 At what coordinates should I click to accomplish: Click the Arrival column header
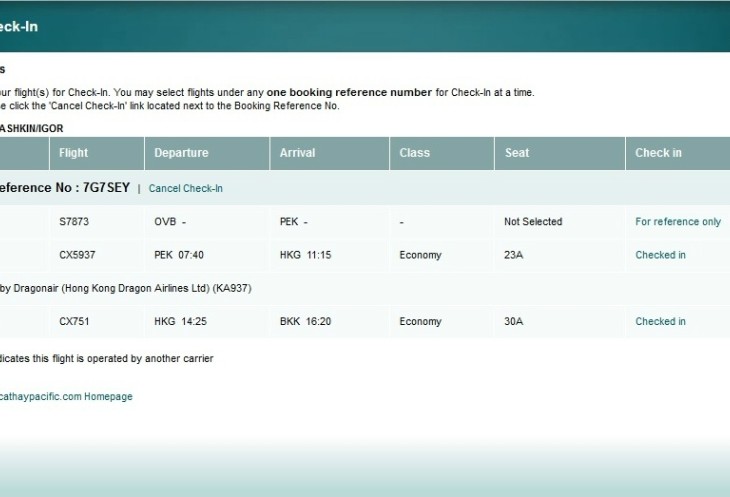(297, 153)
